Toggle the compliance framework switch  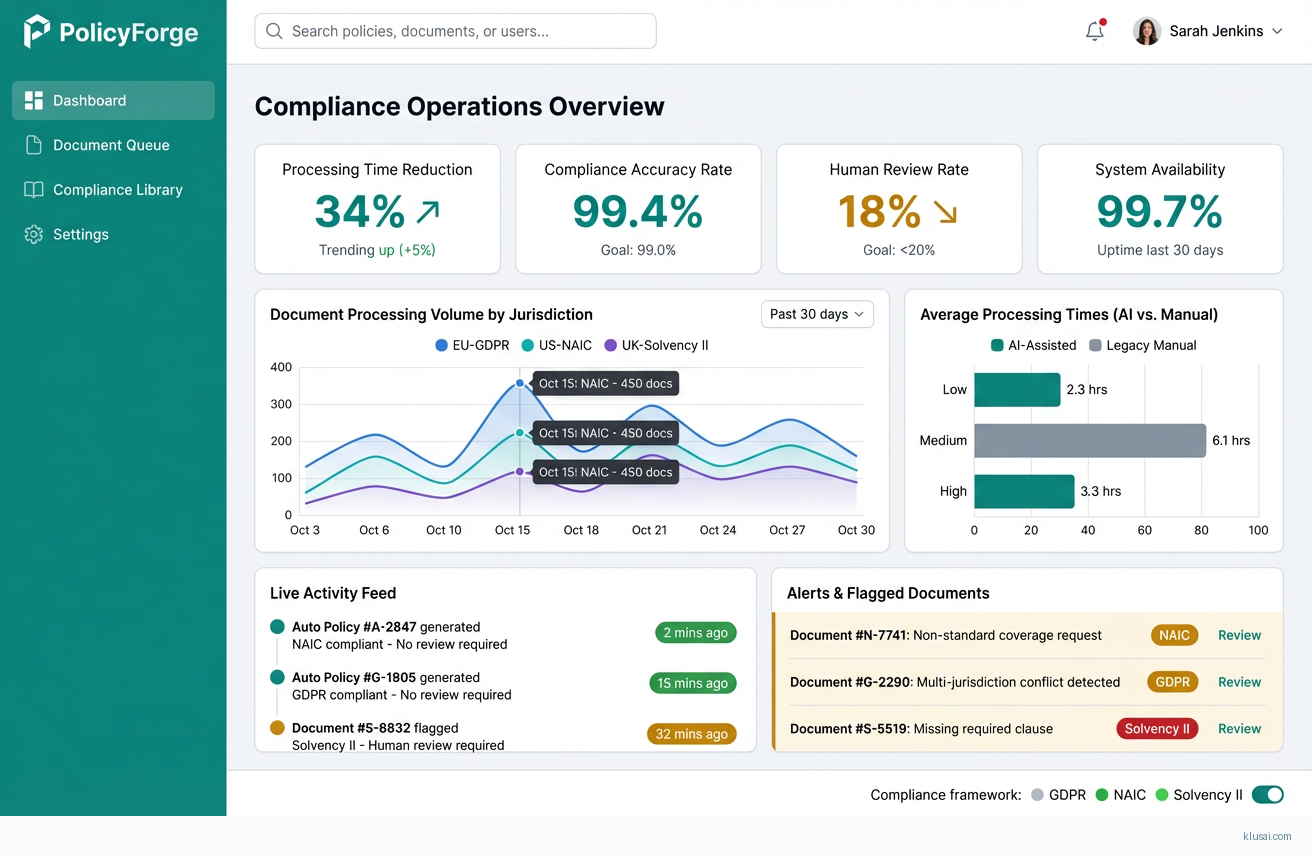[x=1267, y=795]
